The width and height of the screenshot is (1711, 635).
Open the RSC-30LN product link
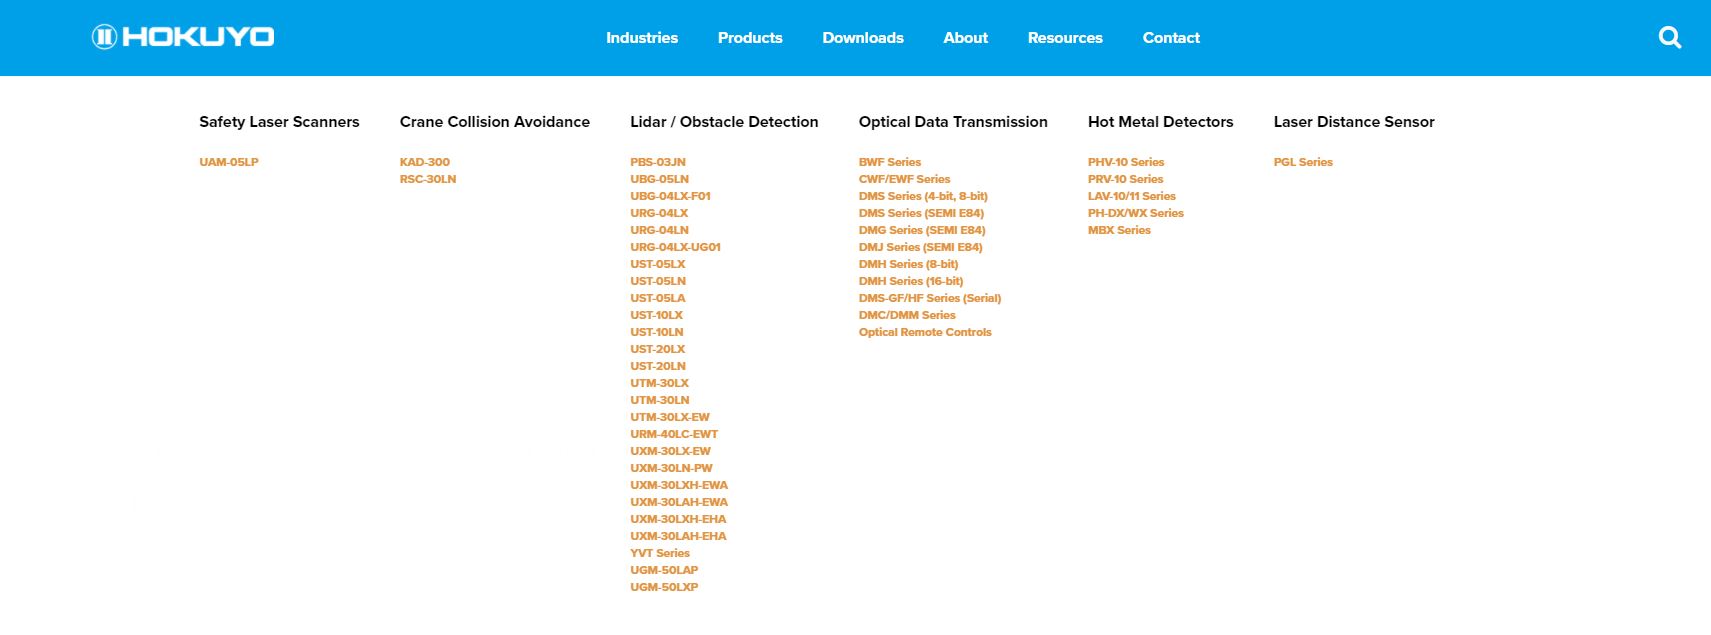tap(428, 179)
